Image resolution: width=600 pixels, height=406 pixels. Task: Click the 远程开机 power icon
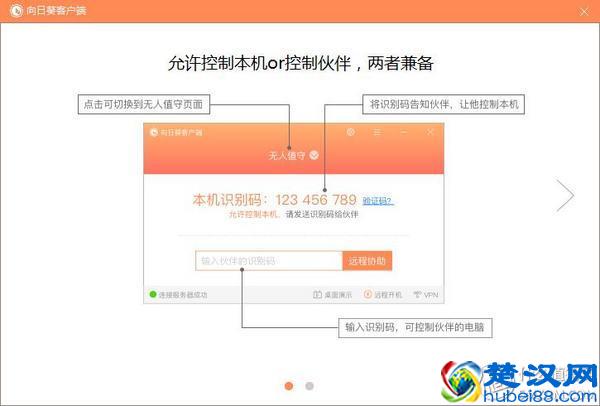(368, 294)
